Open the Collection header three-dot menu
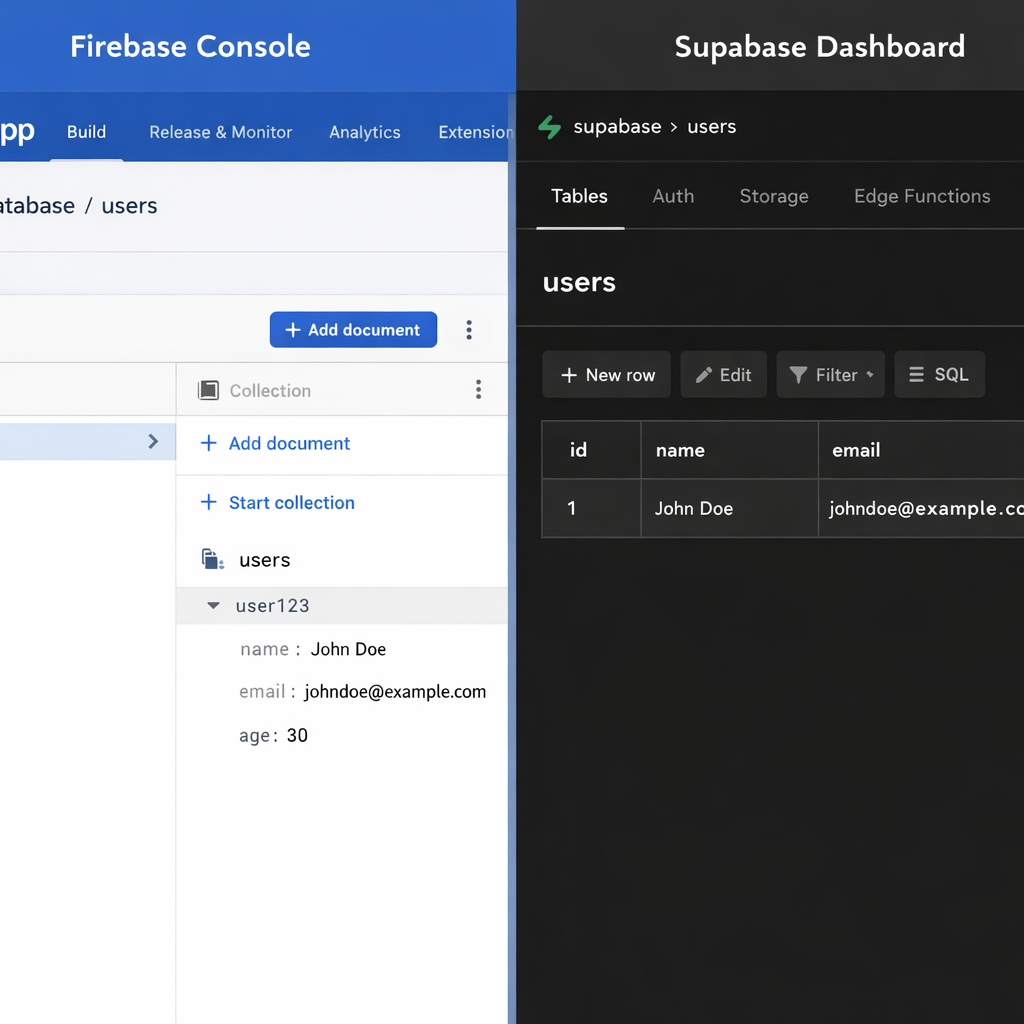Viewport: 1024px width, 1024px height. click(x=478, y=390)
